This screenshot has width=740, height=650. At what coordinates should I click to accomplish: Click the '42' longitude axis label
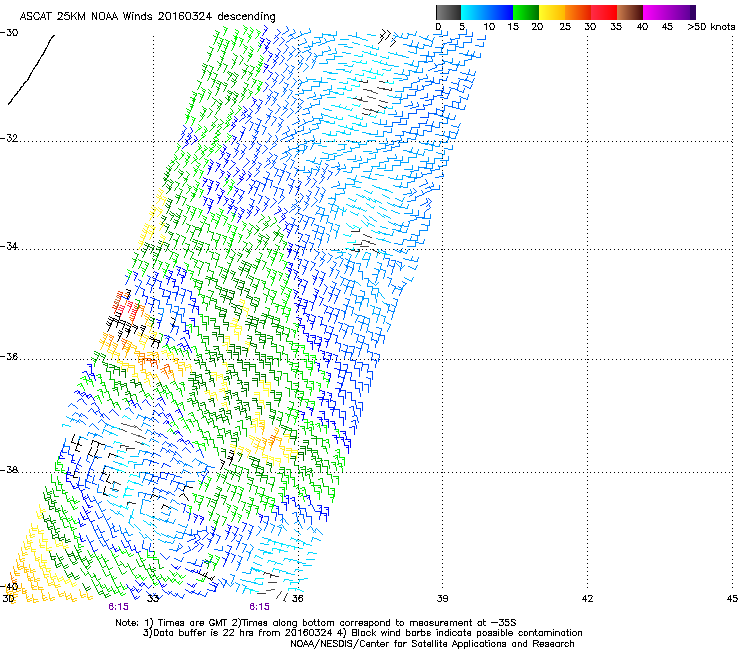tap(587, 599)
